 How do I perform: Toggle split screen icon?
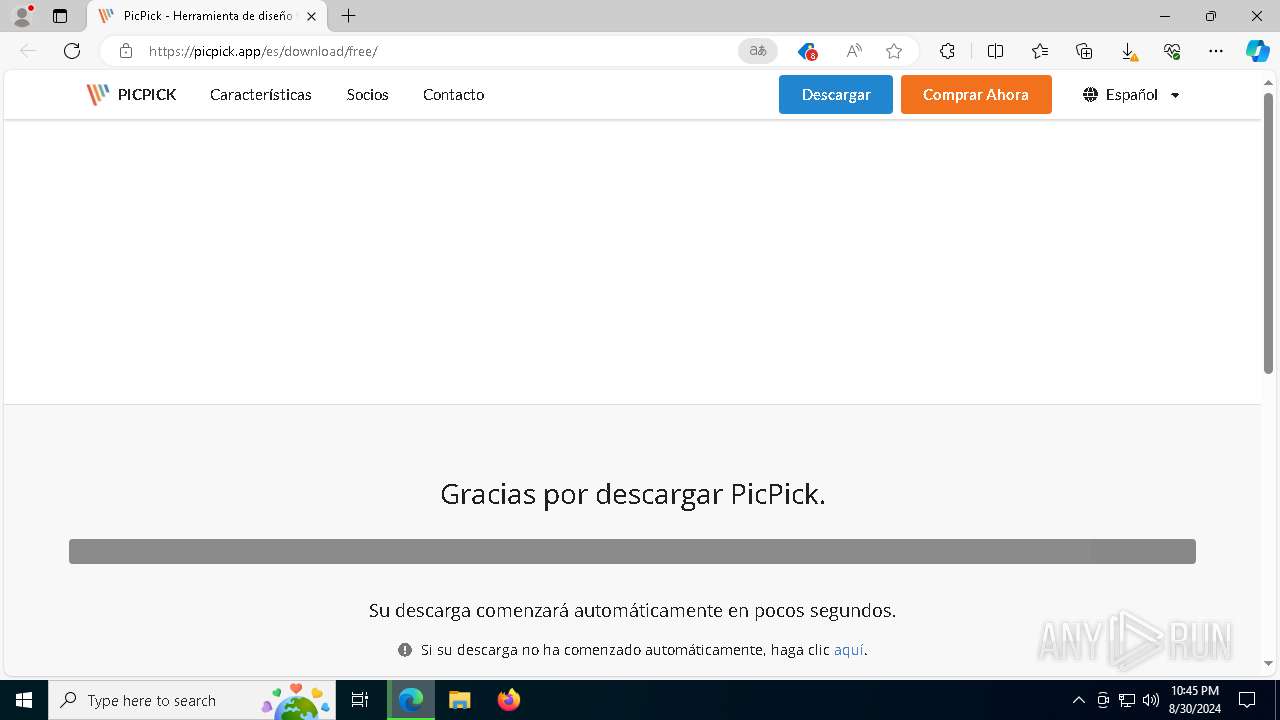(x=995, y=51)
